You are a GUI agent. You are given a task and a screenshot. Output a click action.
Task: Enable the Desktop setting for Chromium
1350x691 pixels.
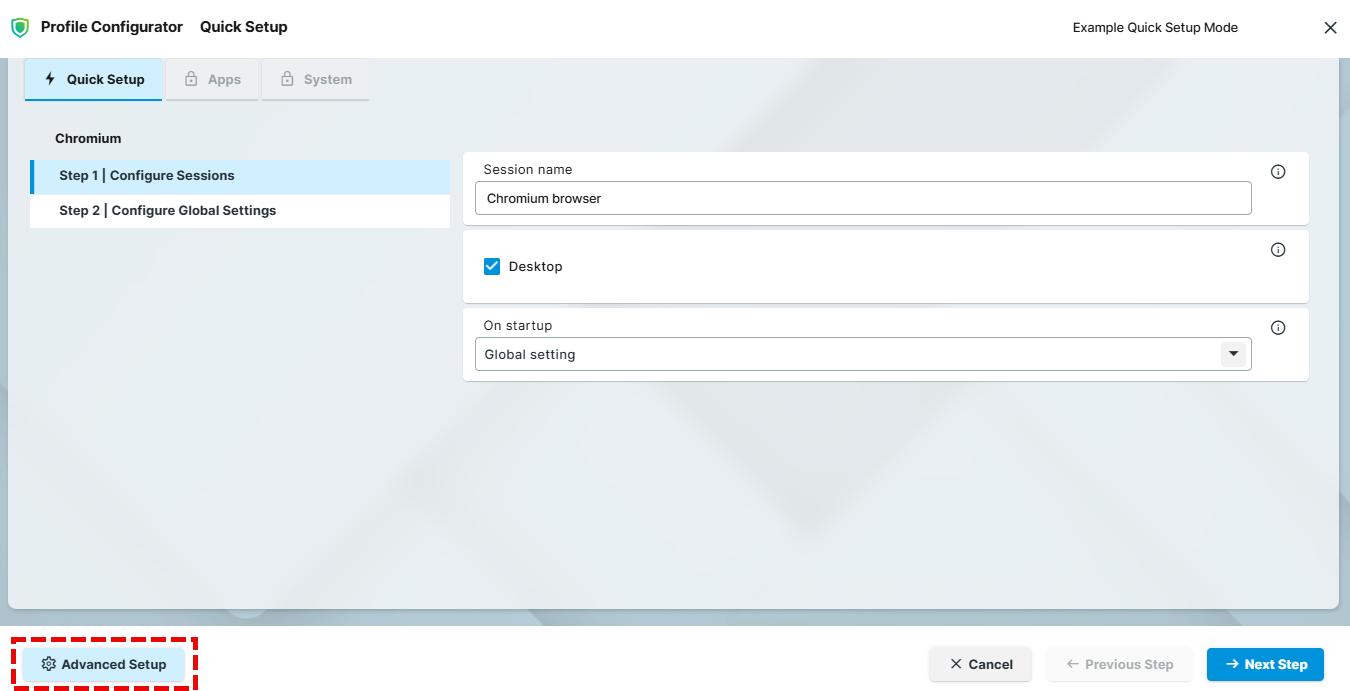(x=491, y=266)
